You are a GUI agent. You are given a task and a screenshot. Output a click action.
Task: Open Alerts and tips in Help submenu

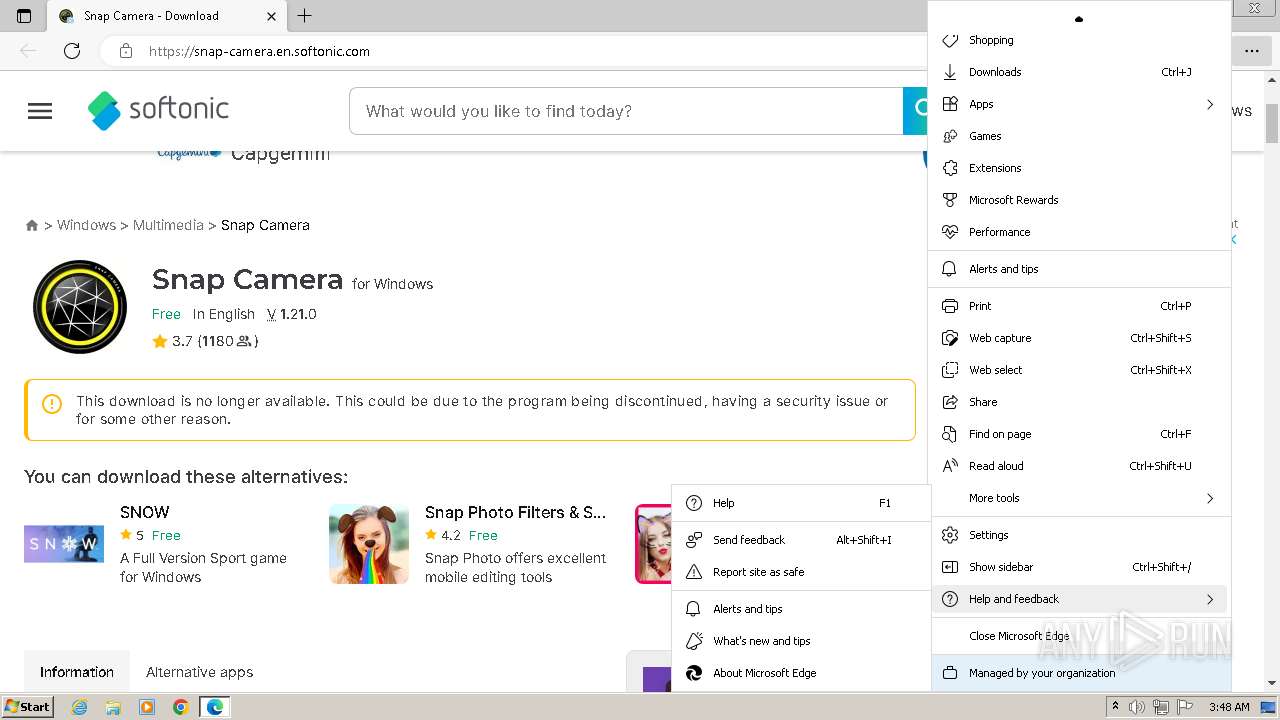tap(801, 609)
